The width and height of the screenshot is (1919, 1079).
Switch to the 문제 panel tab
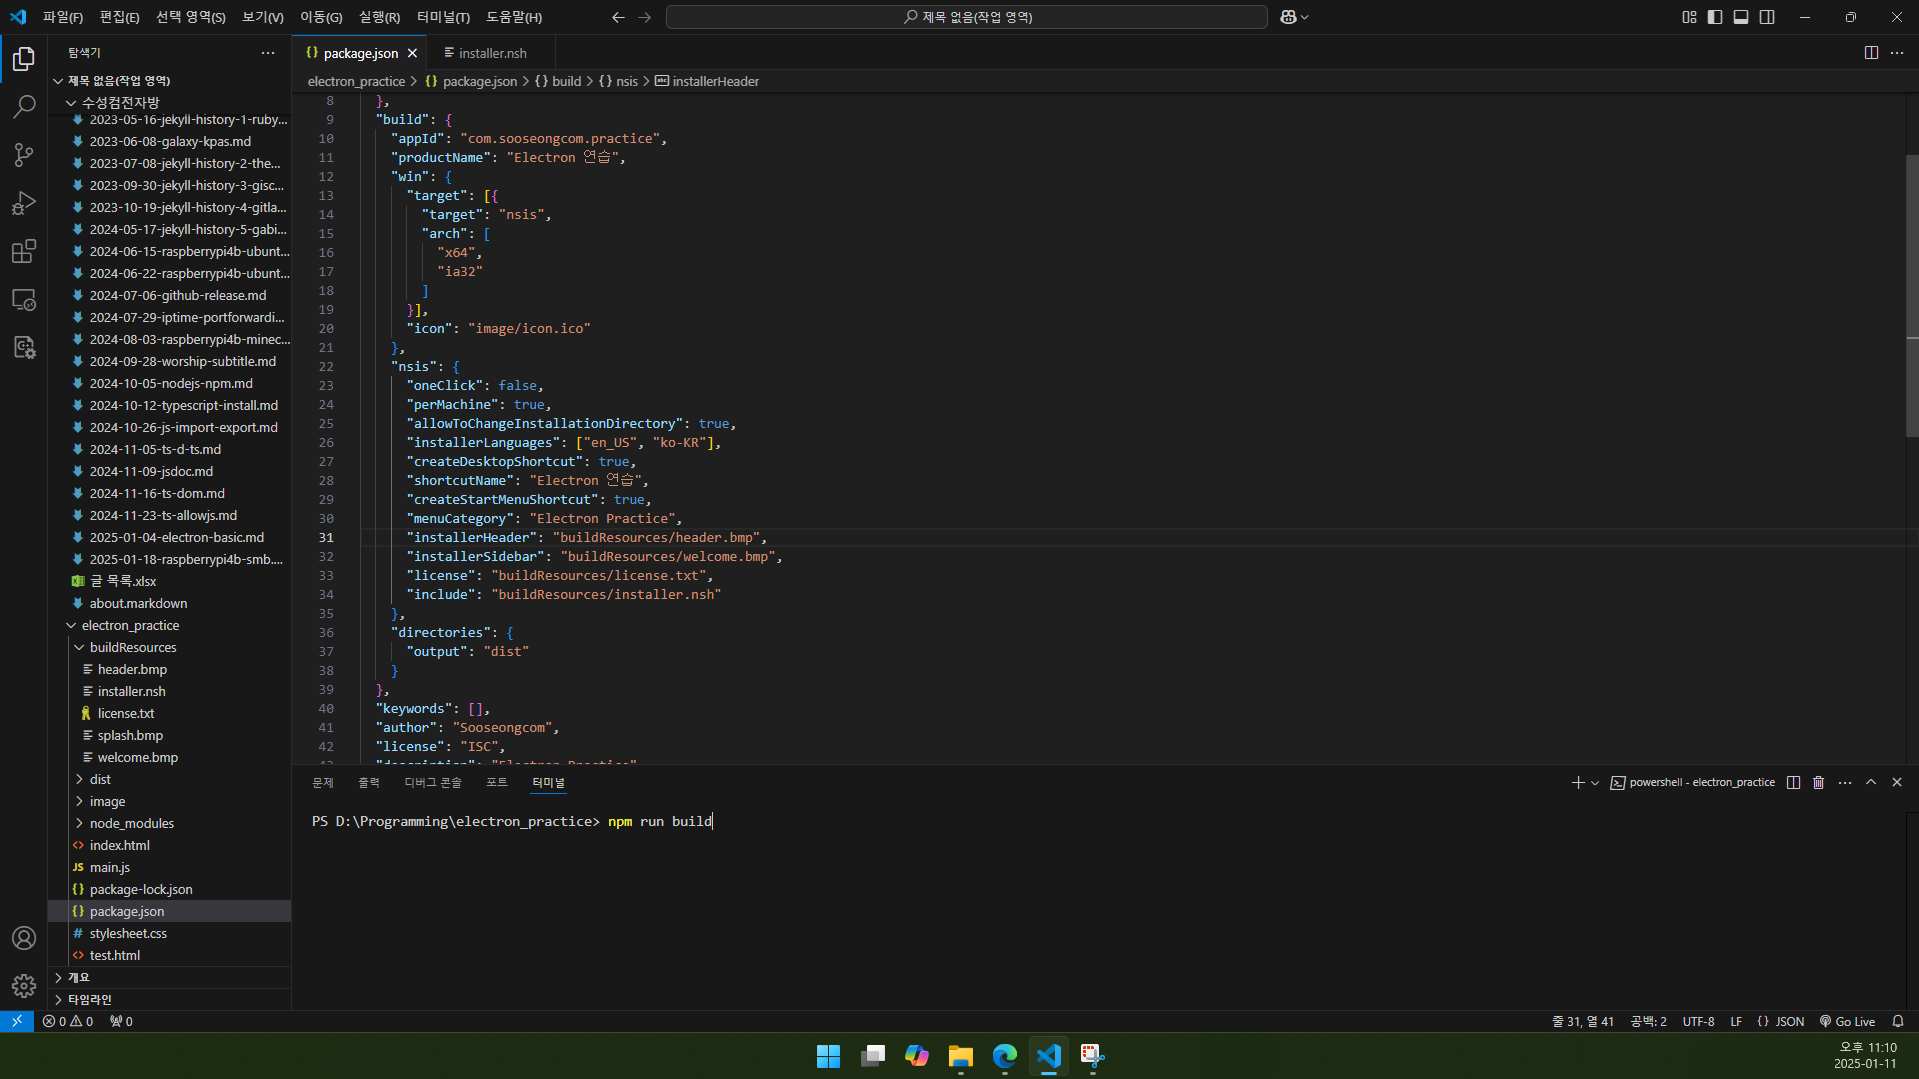click(323, 782)
